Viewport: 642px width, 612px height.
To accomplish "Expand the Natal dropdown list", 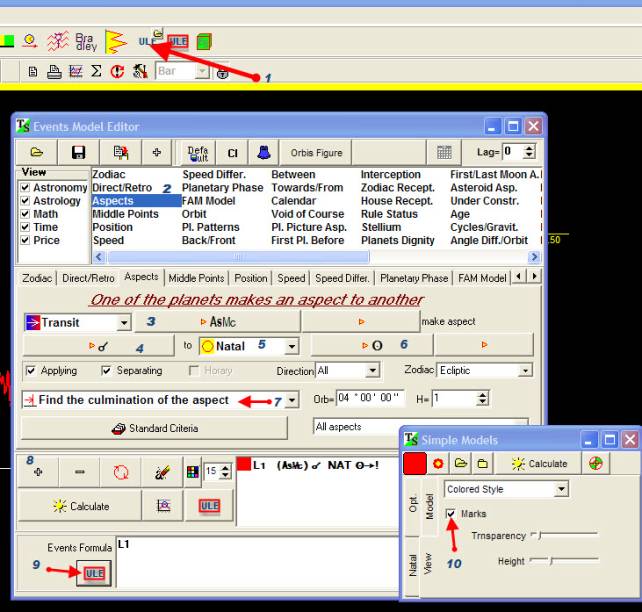I will point(291,347).
